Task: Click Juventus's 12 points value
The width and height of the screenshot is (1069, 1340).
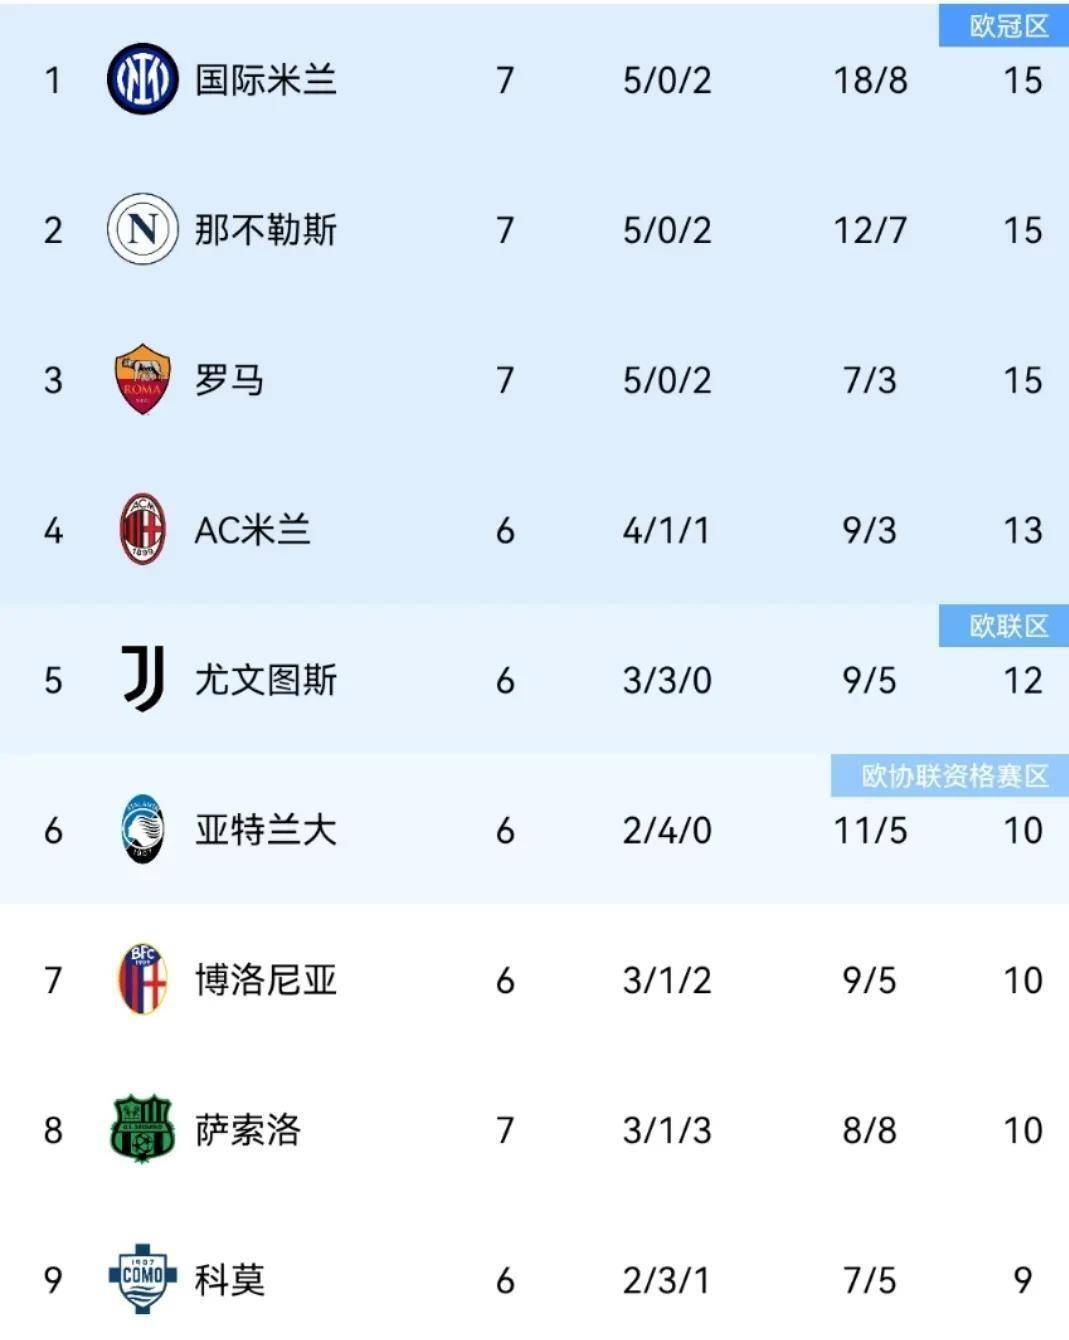Action: pos(1022,680)
